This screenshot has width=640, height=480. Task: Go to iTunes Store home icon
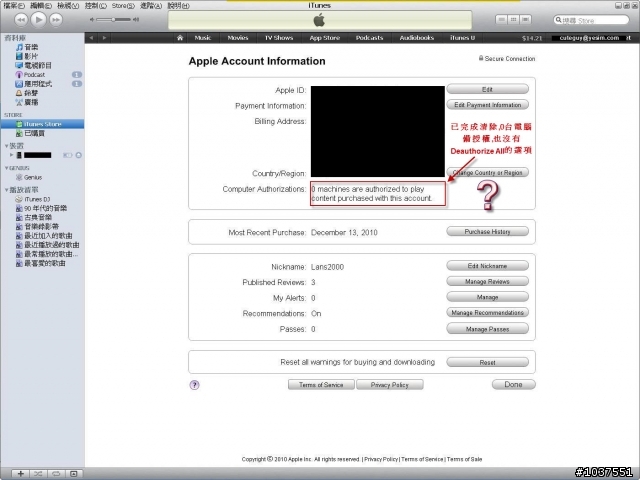(180, 38)
